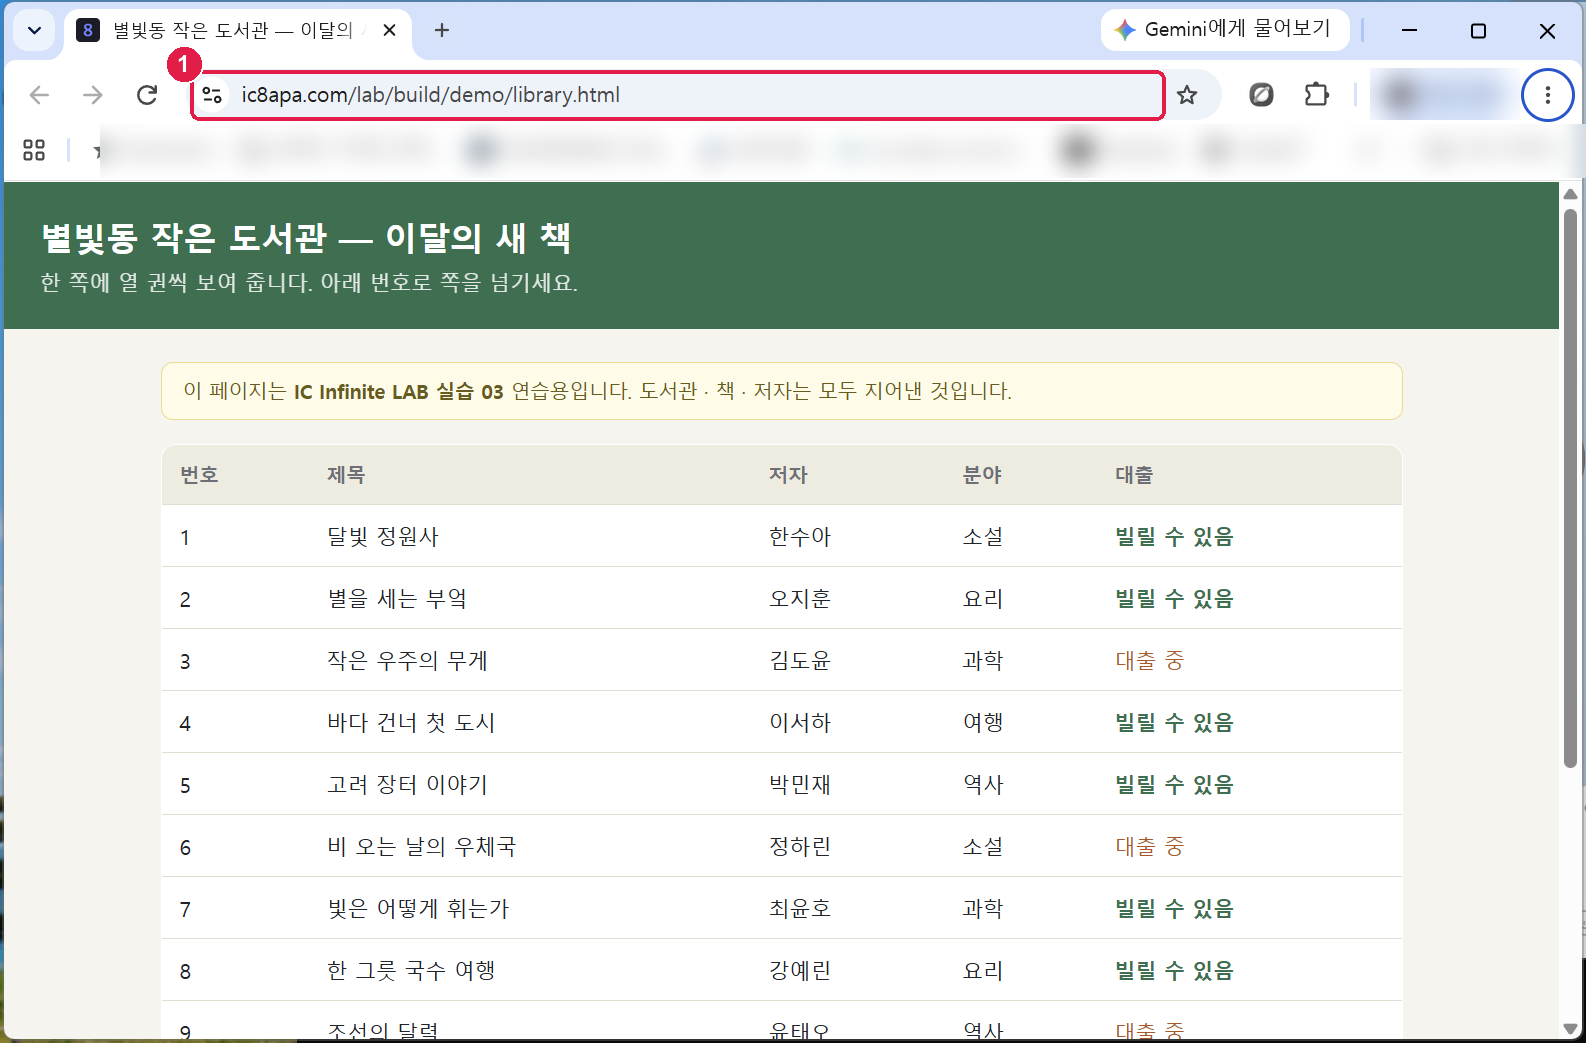Click the 저자 column header
This screenshot has height=1043, width=1586.
pyautogui.click(x=788, y=475)
